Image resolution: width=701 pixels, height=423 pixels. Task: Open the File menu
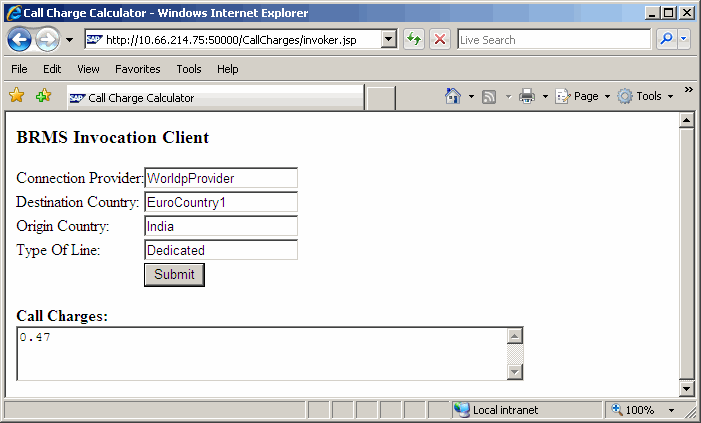pos(20,69)
